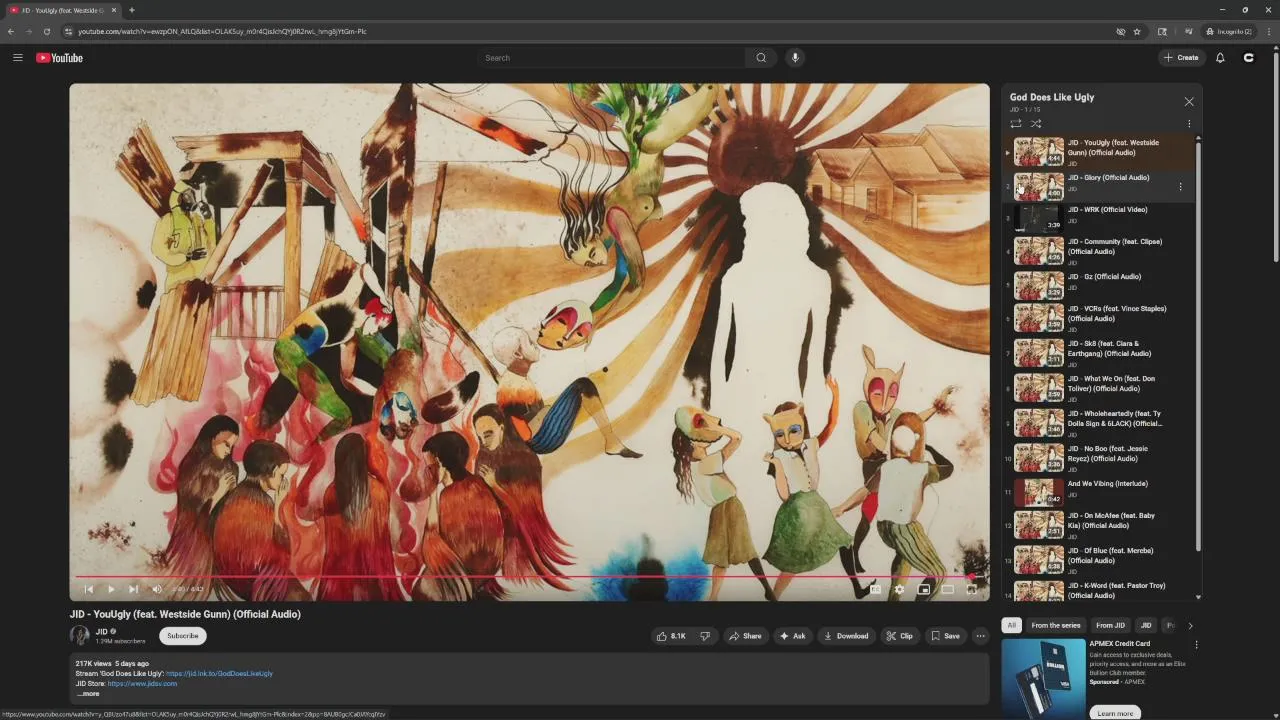The height and width of the screenshot is (720, 1280).
Task: Start voice search with the microphone
Action: [795, 58]
